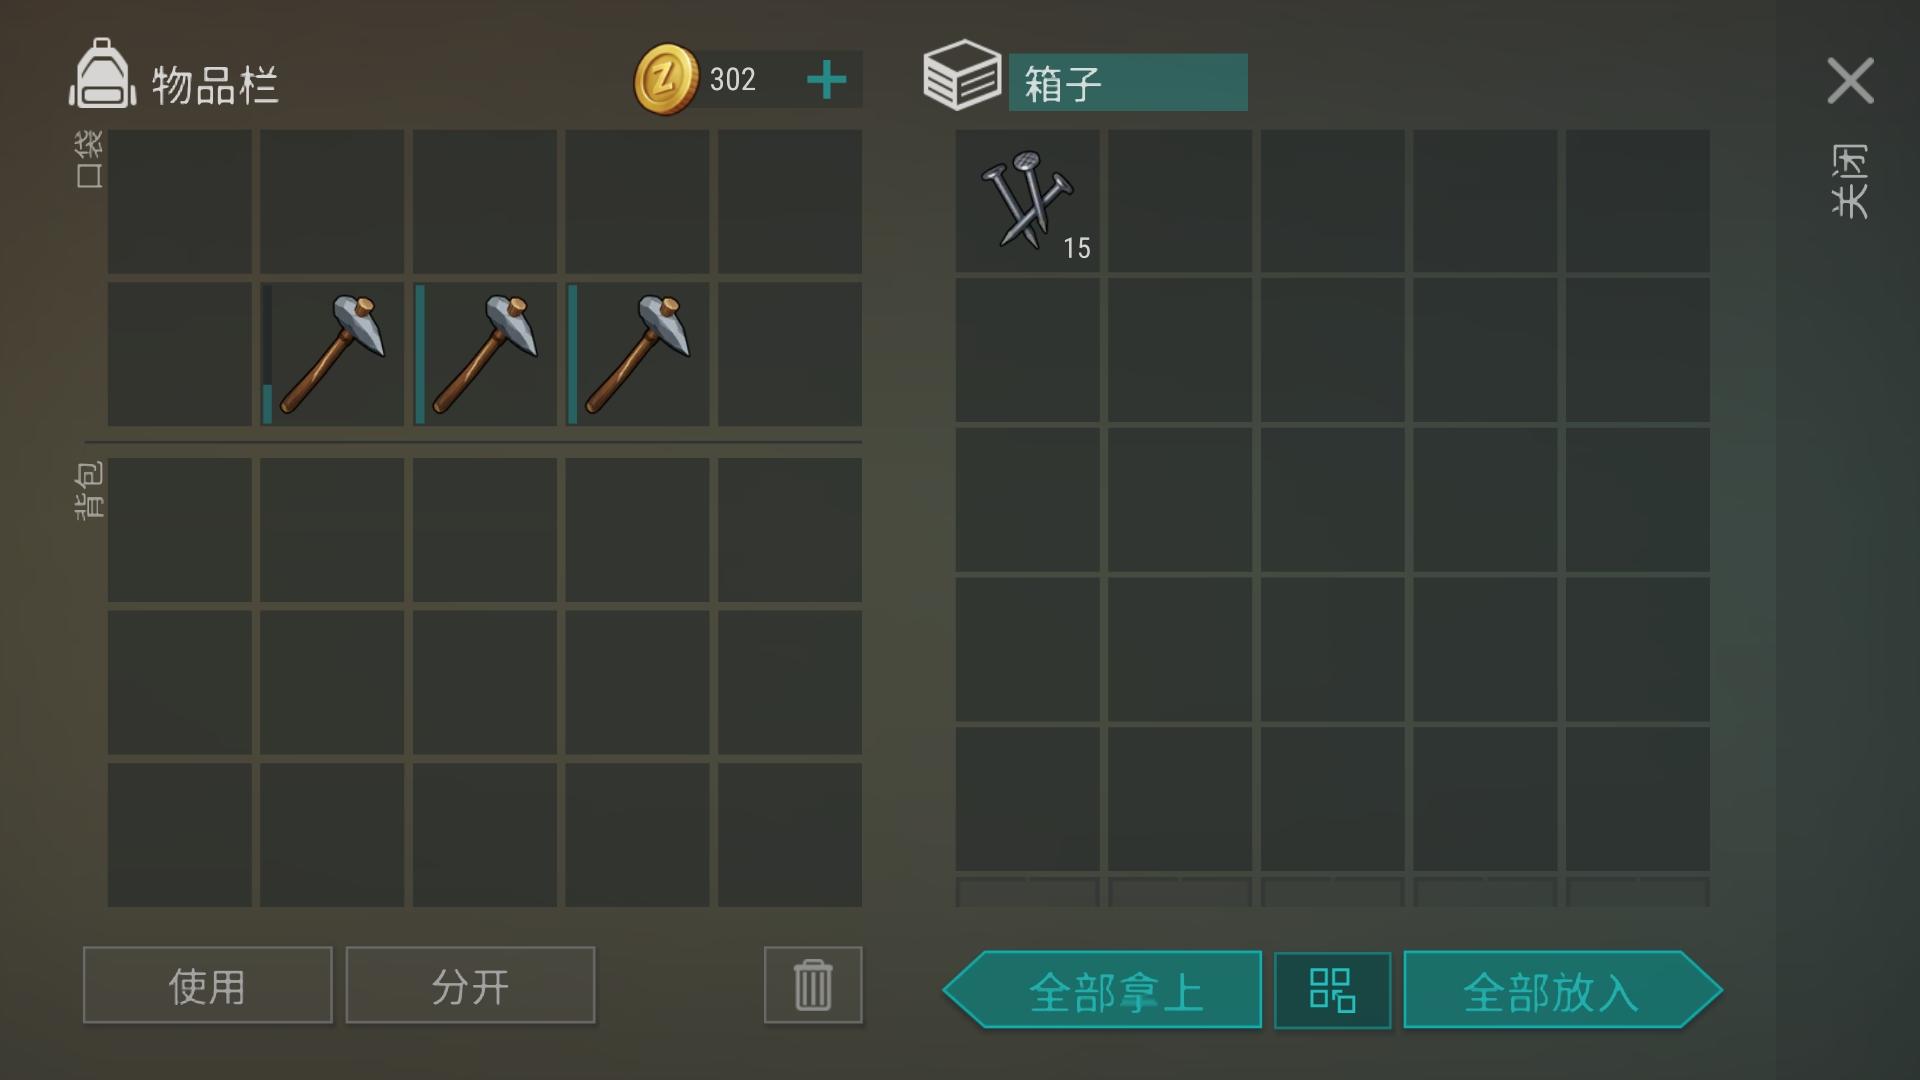Select empty chest slot beside nails
The height and width of the screenshot is (1080, 1920).
(1180, 201)
